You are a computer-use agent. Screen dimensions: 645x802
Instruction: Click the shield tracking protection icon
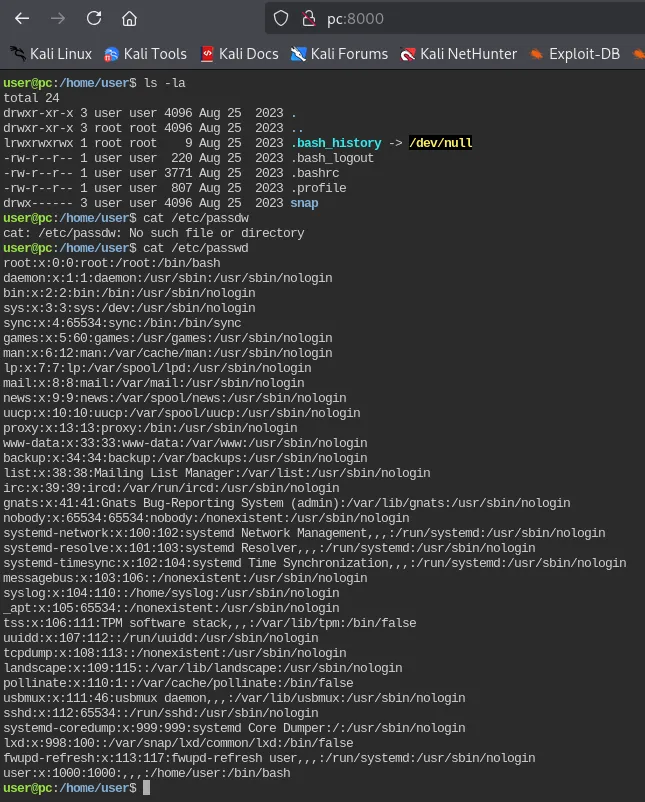[281, 19]
